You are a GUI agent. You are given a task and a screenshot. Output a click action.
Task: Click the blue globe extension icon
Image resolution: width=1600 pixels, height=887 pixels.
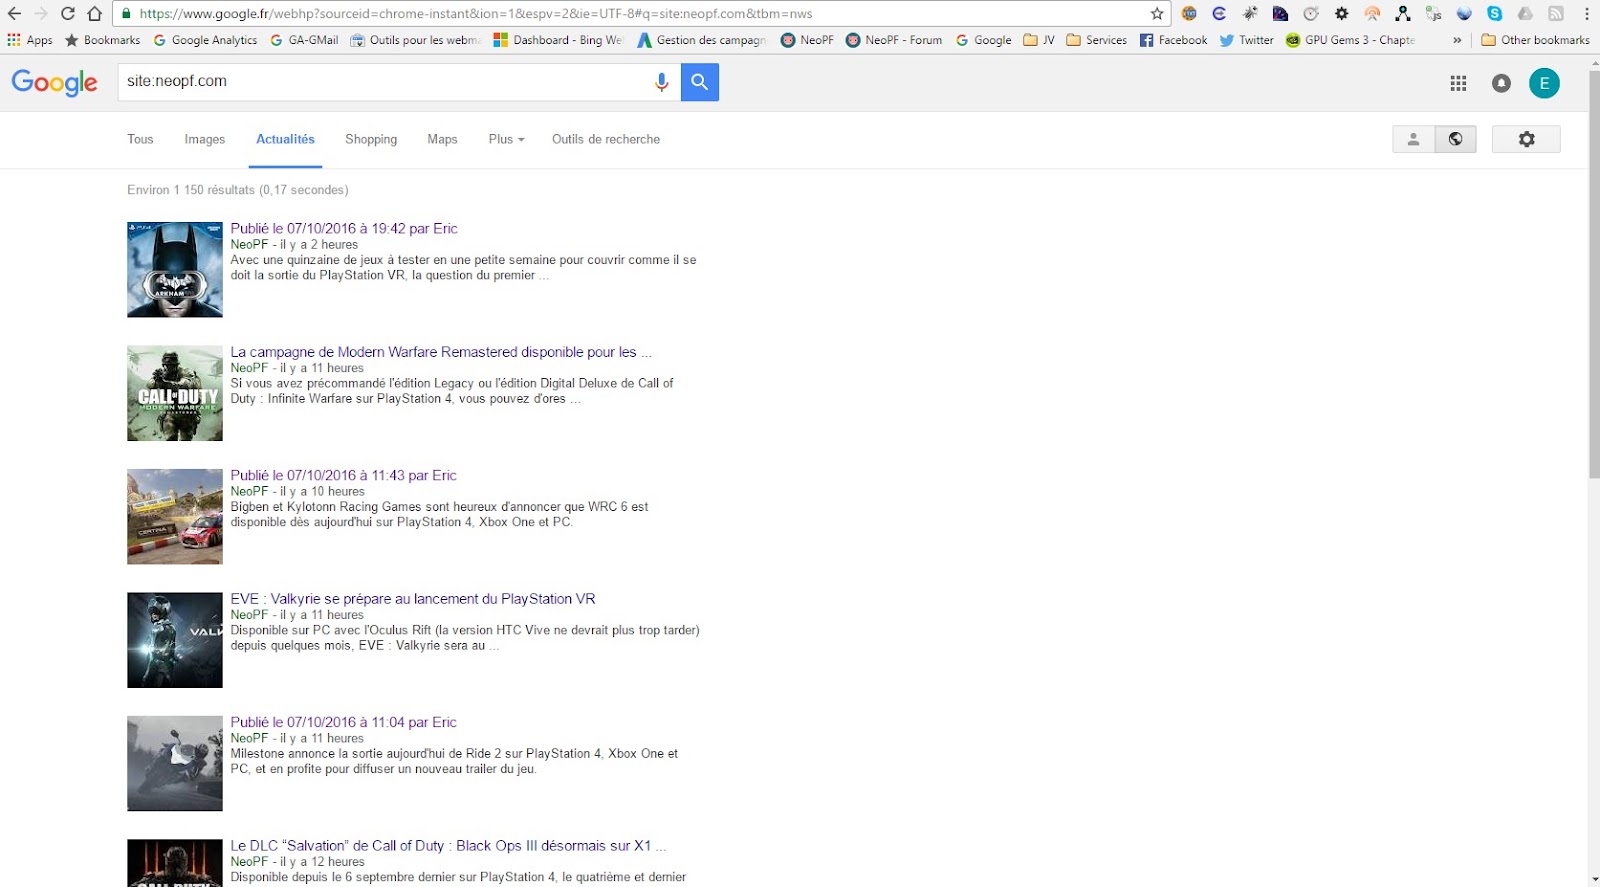(1464, 14)
